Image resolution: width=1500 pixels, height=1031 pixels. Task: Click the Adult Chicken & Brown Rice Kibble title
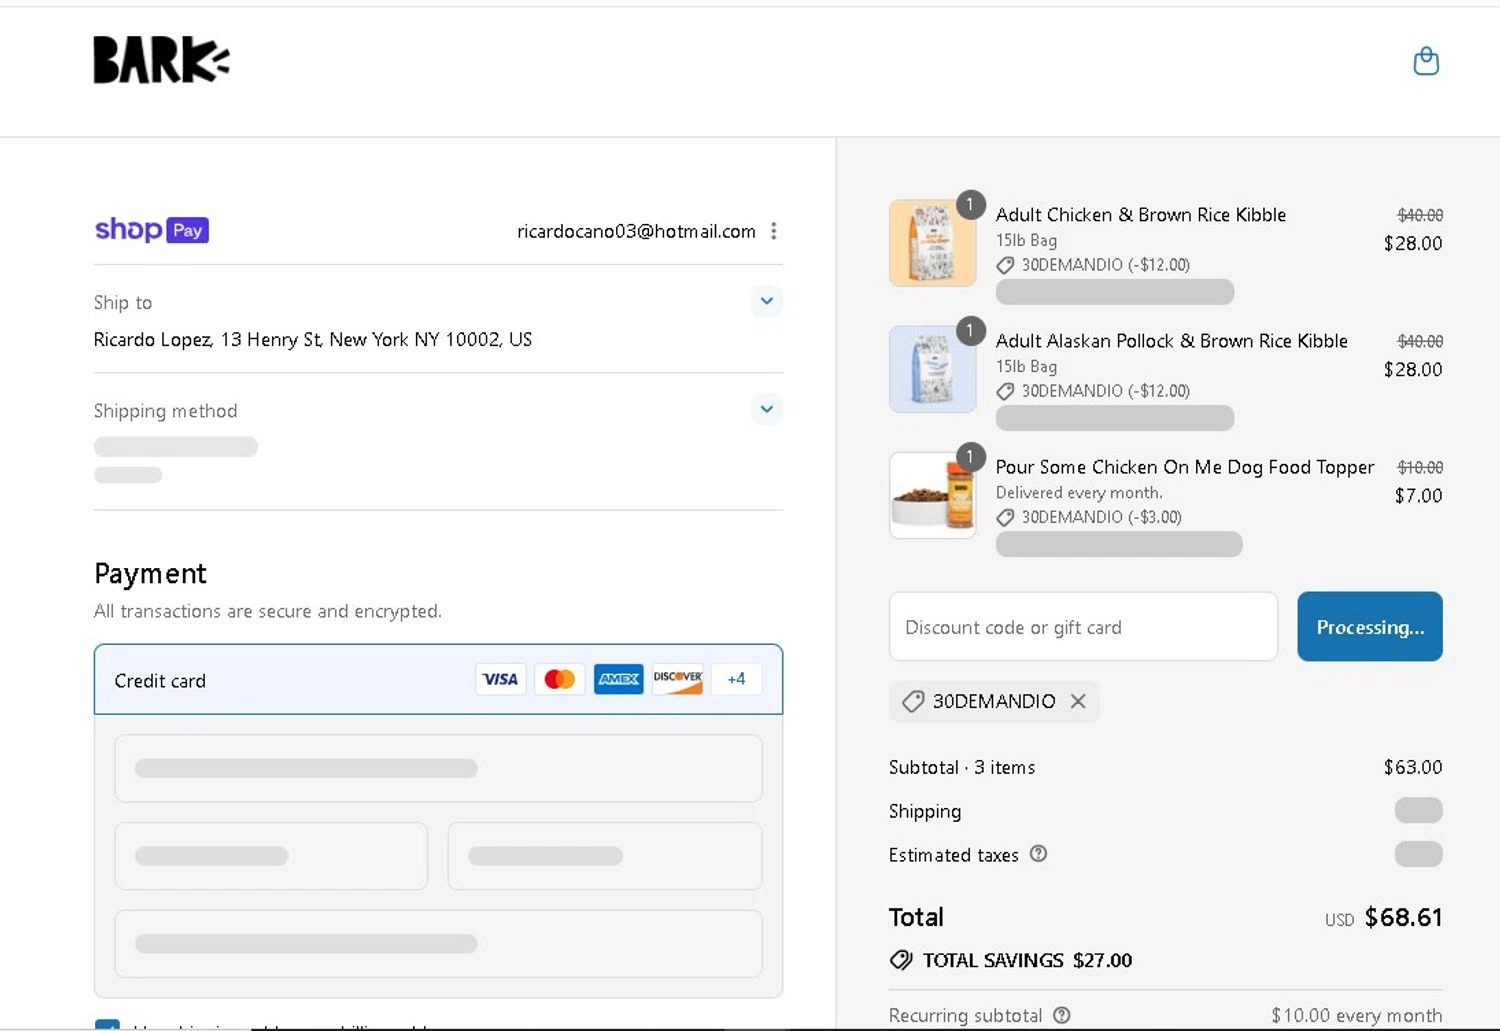coord(1141,215)
